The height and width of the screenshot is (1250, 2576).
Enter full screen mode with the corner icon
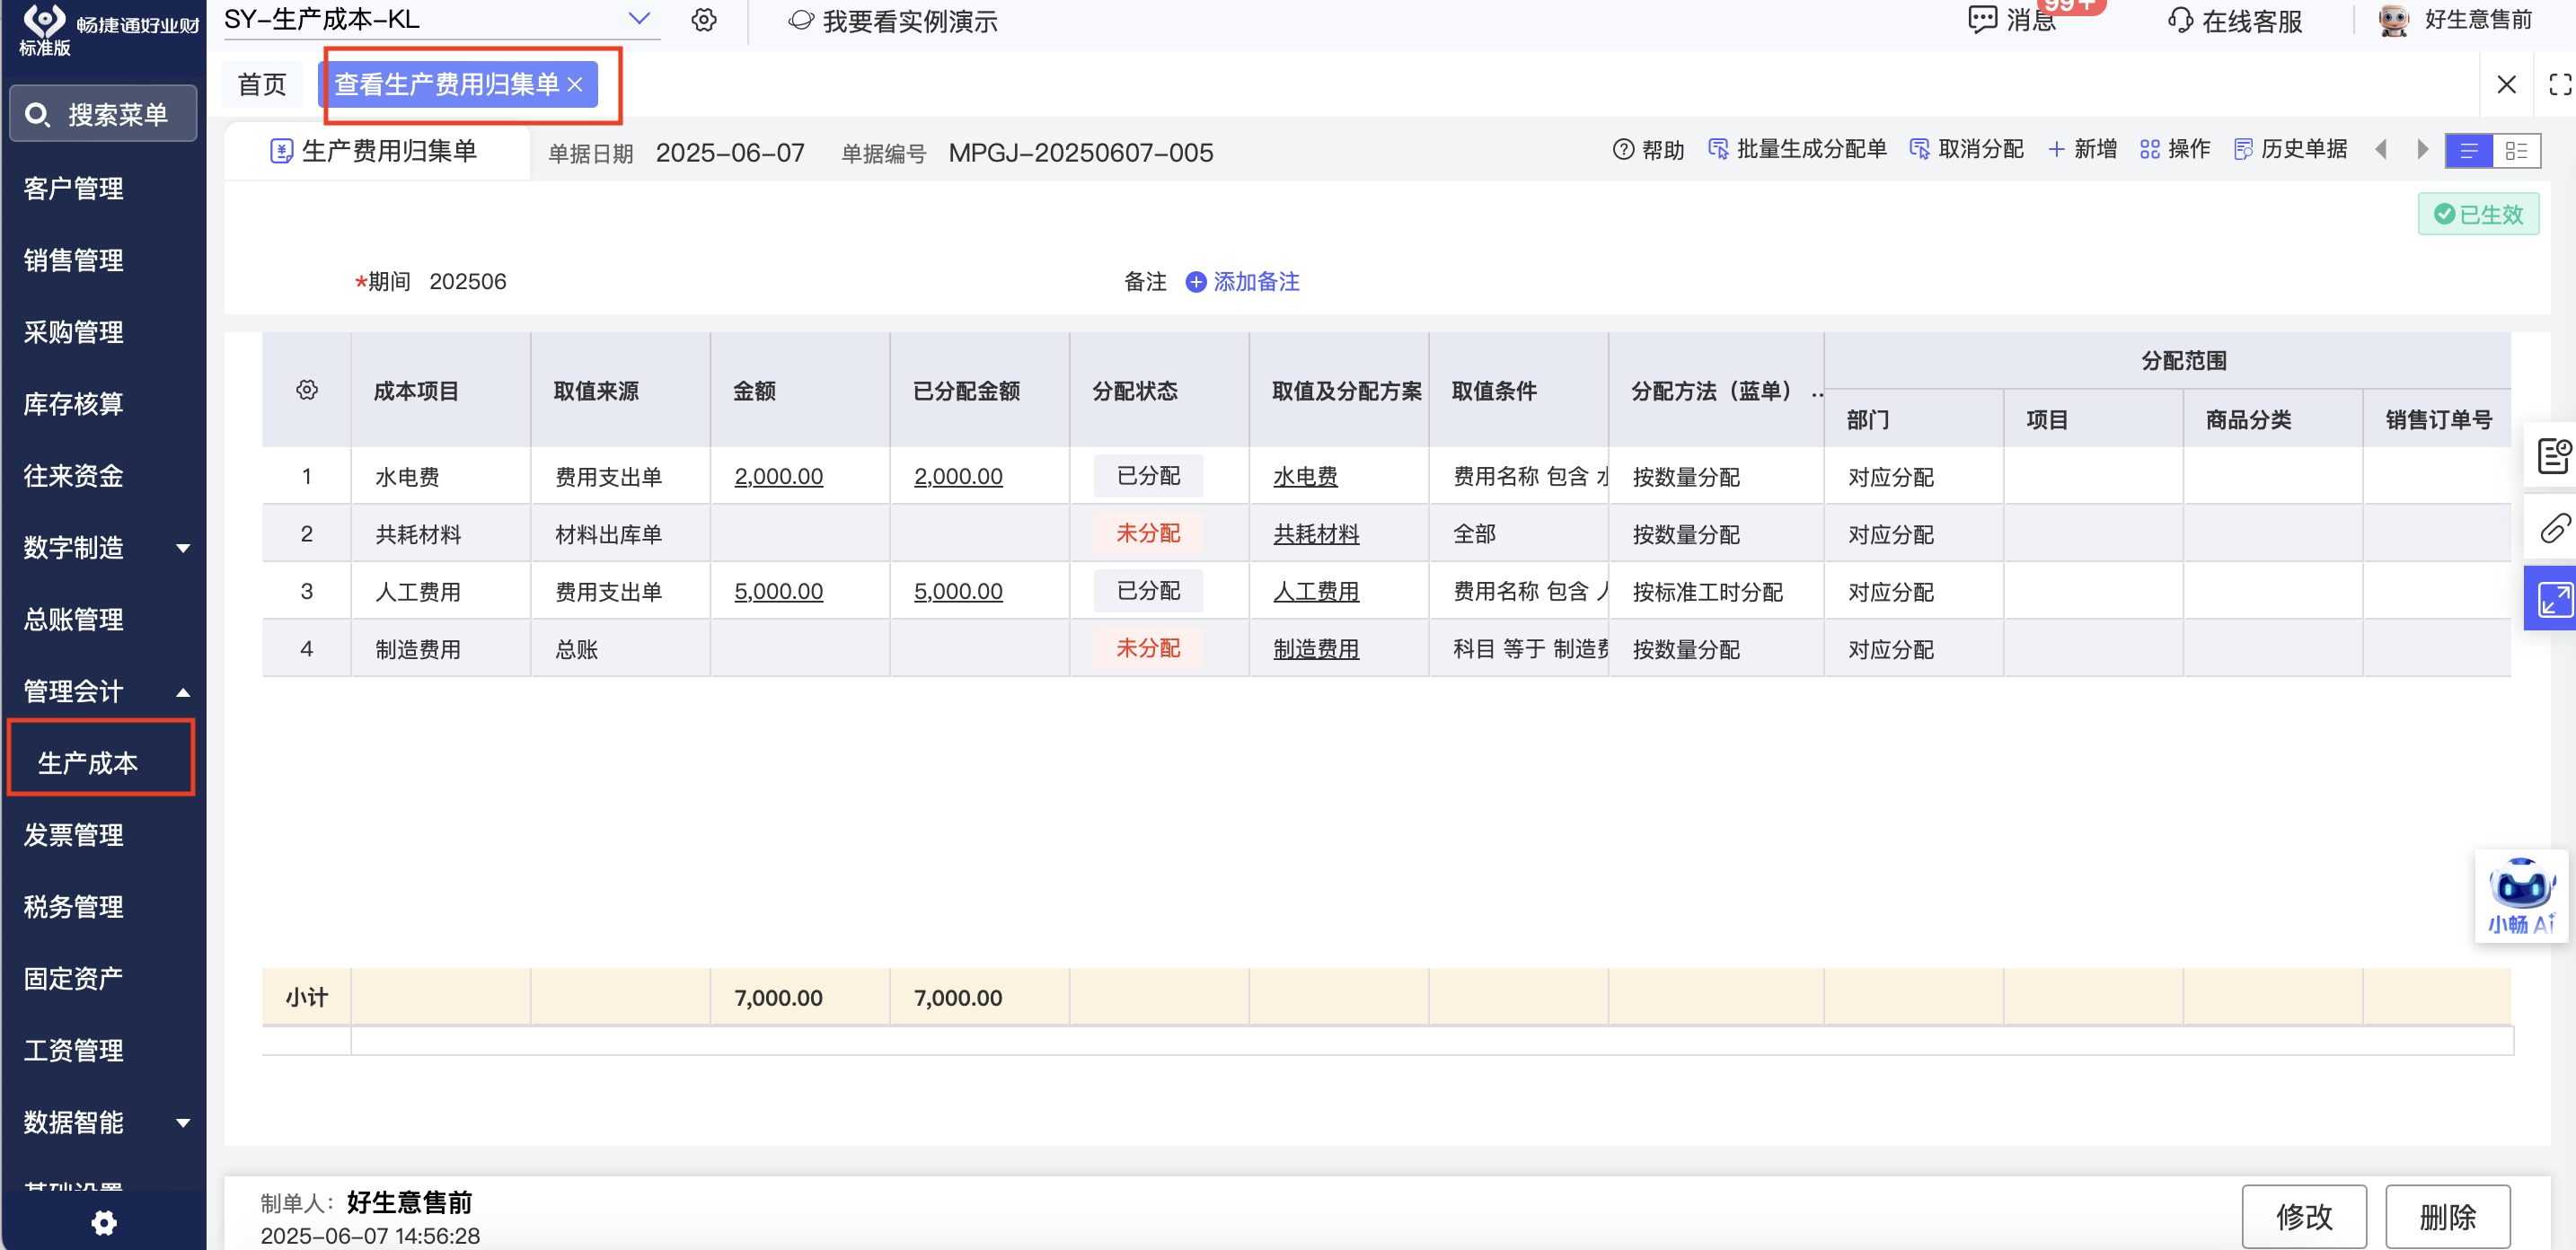pyautogui.click(x=2559, y=85)
